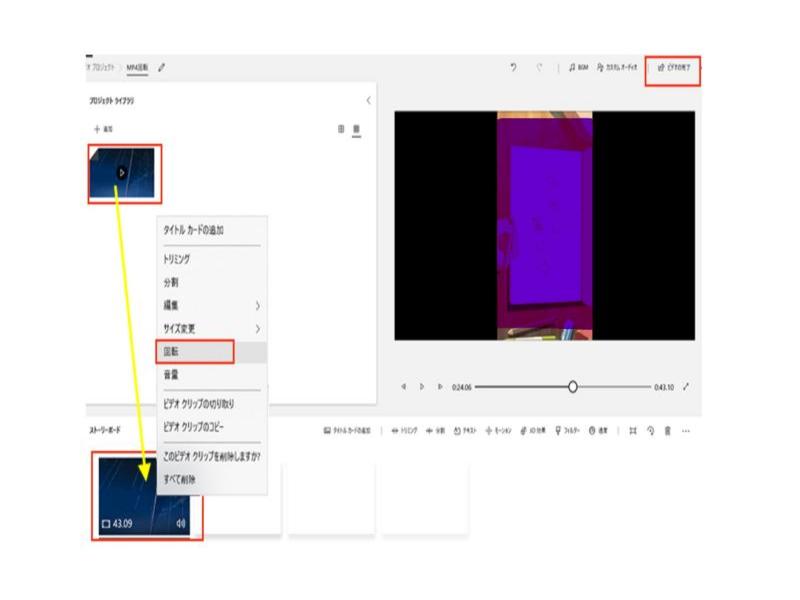Image resolution: width=800 pixels, height=600 pixels.
Task: Expand preview to full screen
Action: (686, 386)
